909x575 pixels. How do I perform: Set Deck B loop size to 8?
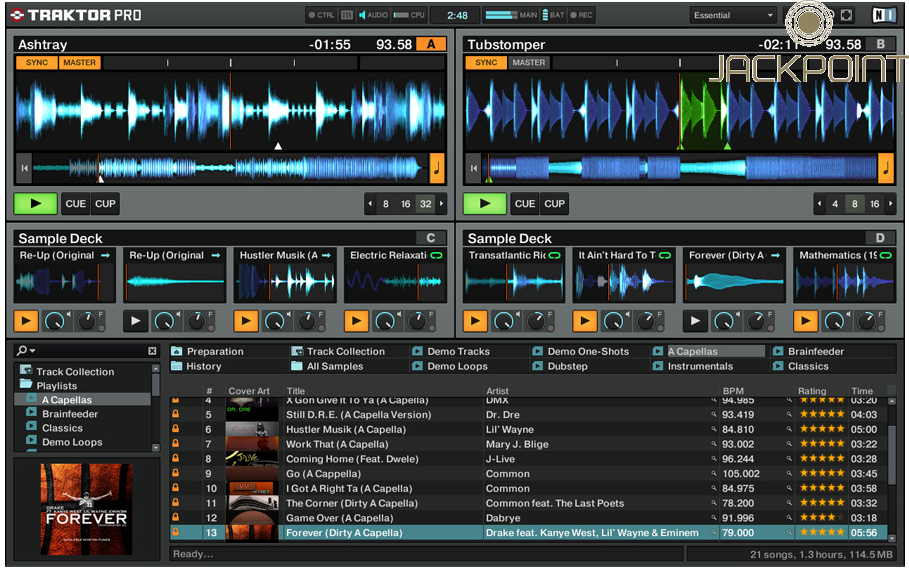[x=855, y=203]
